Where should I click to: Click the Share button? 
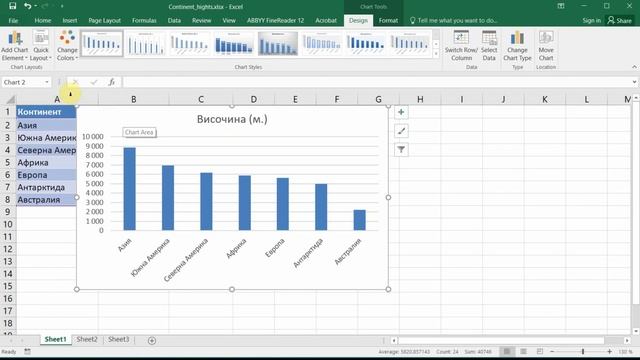click(x=620, y=20)
